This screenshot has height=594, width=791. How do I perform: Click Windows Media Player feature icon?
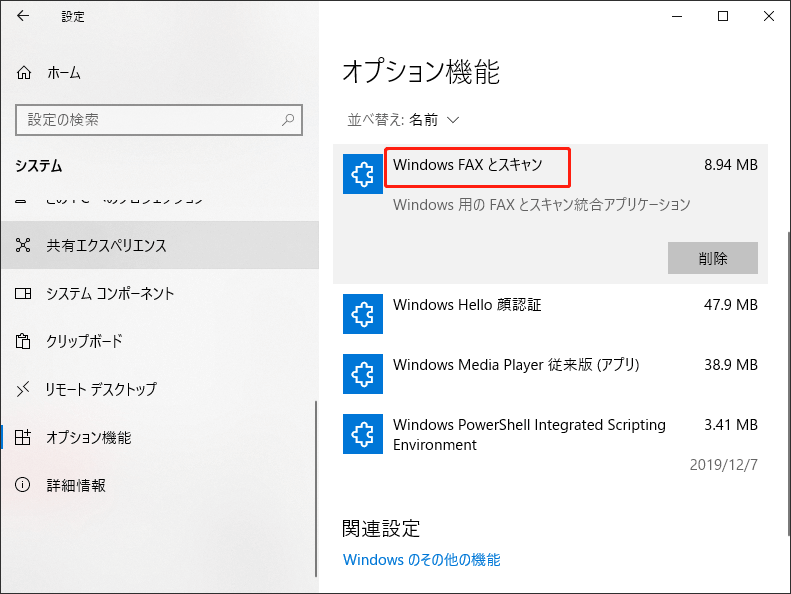coord(363,374)
